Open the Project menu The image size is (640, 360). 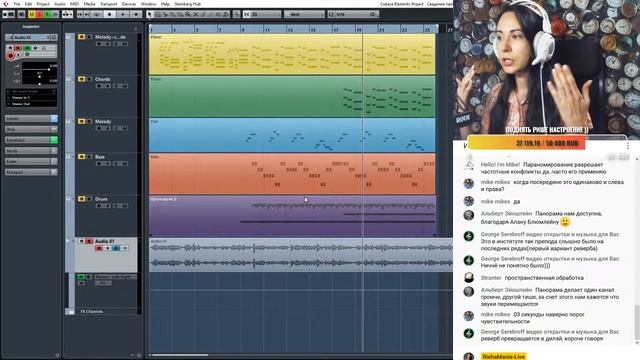43,4
